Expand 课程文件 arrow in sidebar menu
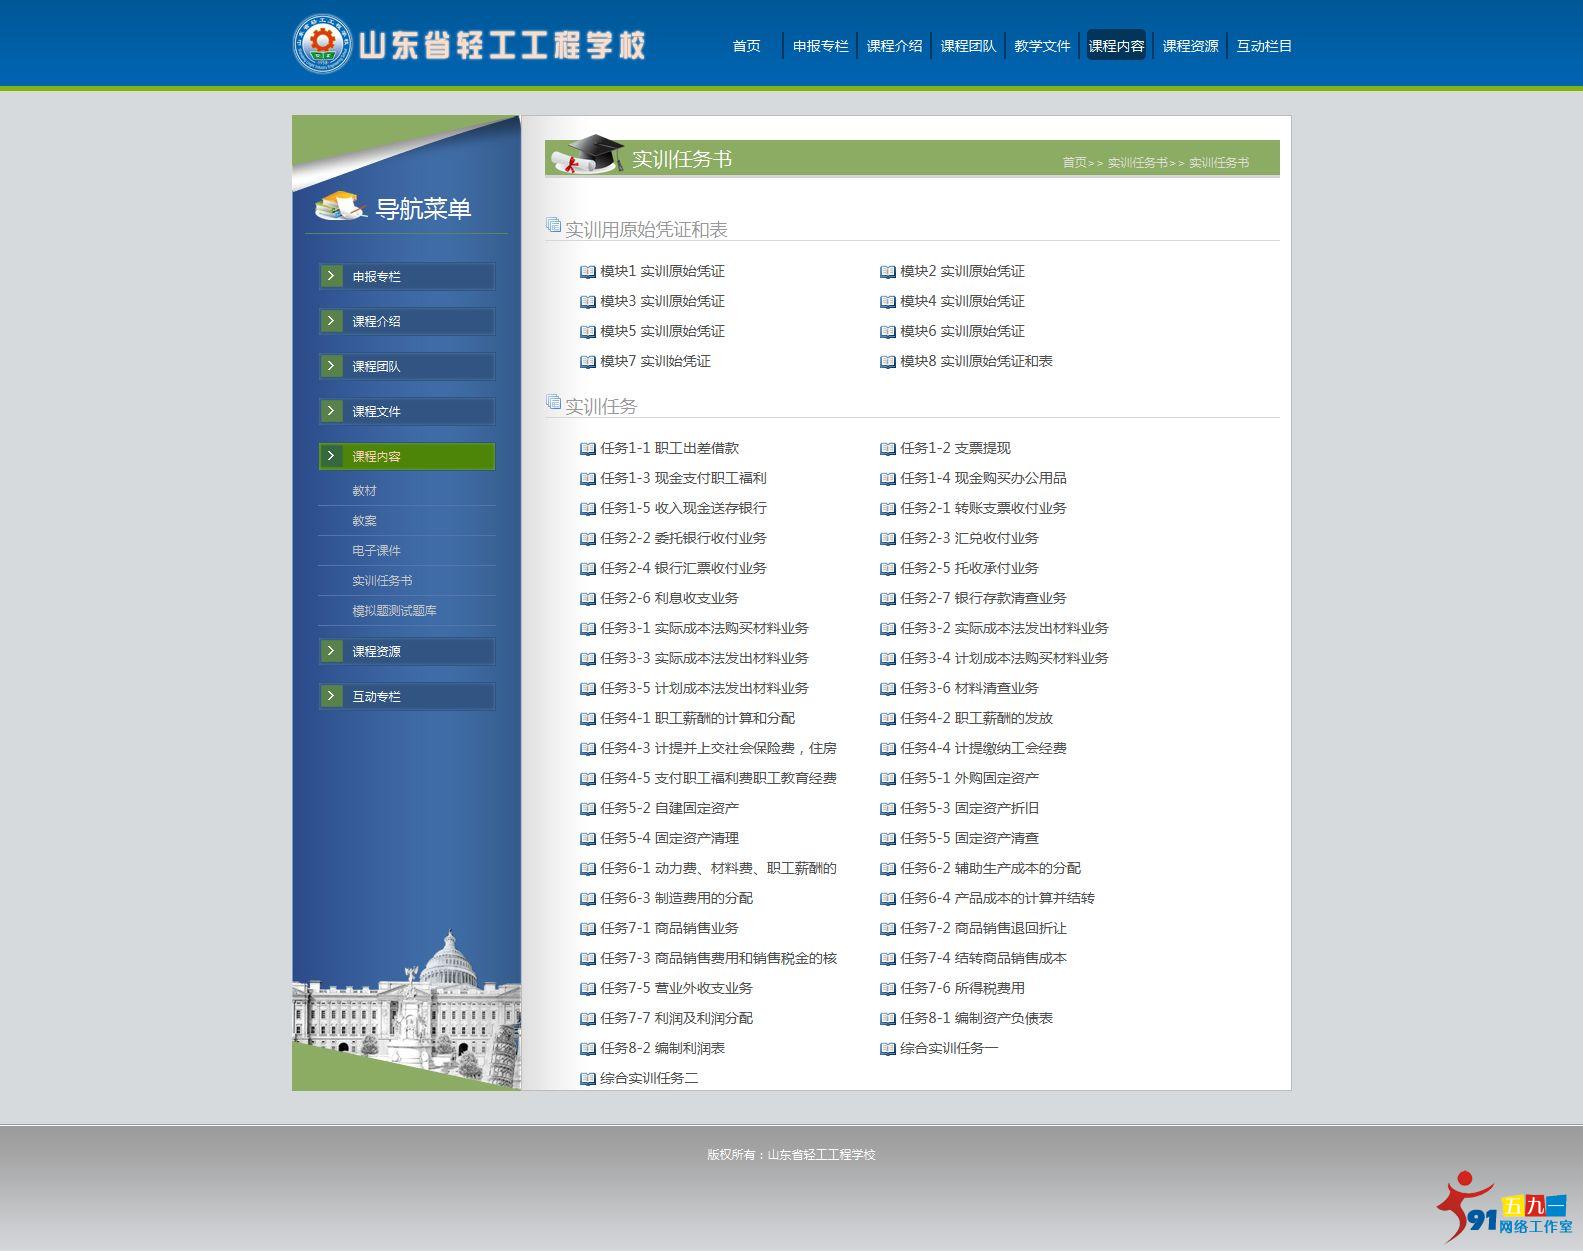 coord(331,411)
